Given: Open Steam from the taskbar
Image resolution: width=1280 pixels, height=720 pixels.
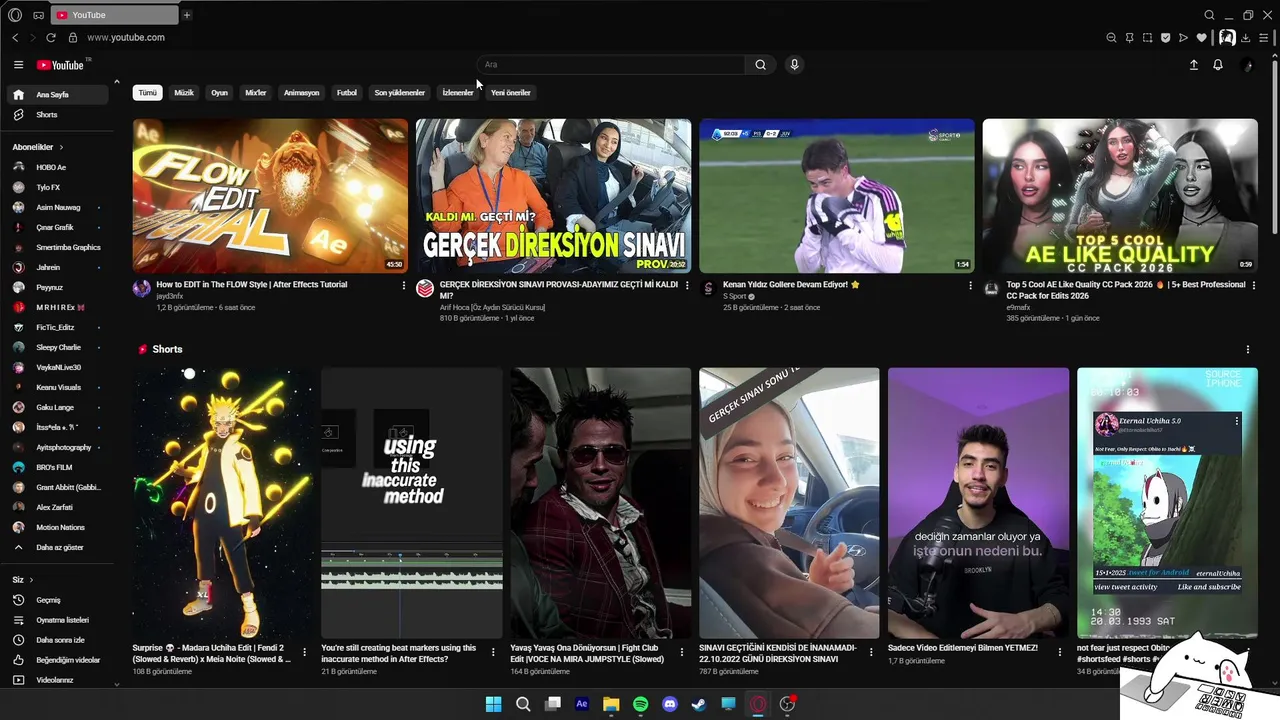Looking at the screenshot, I should tap(699, 704).
